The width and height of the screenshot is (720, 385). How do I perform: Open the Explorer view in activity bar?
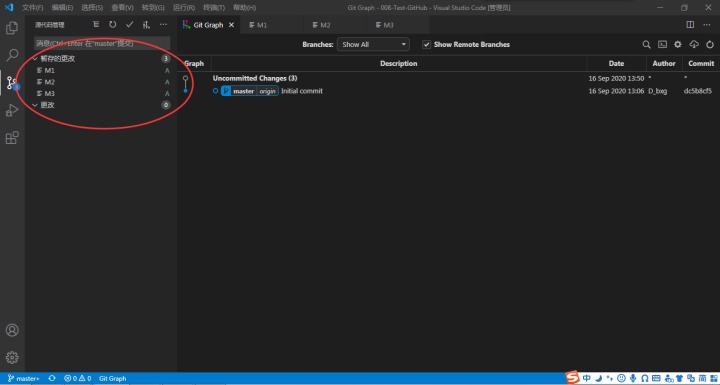(x=12, y=28)
